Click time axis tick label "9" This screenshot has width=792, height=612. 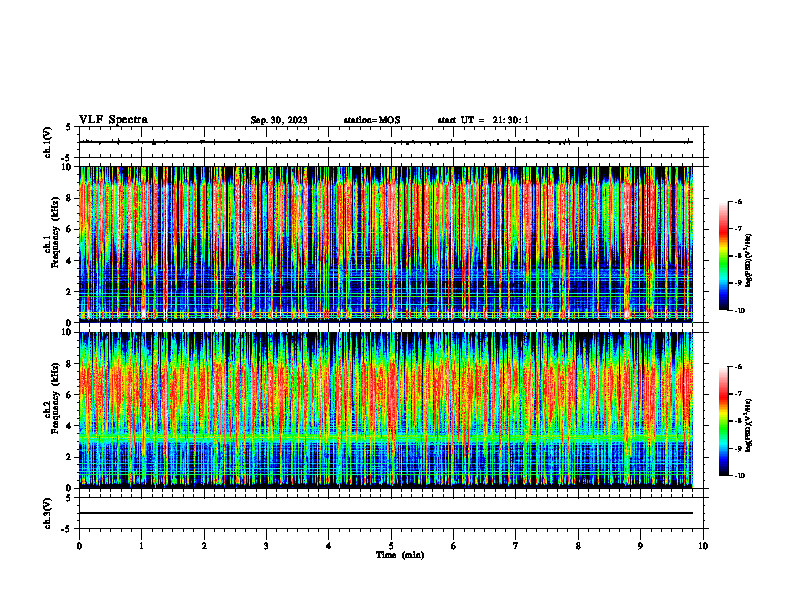(641, 546)
